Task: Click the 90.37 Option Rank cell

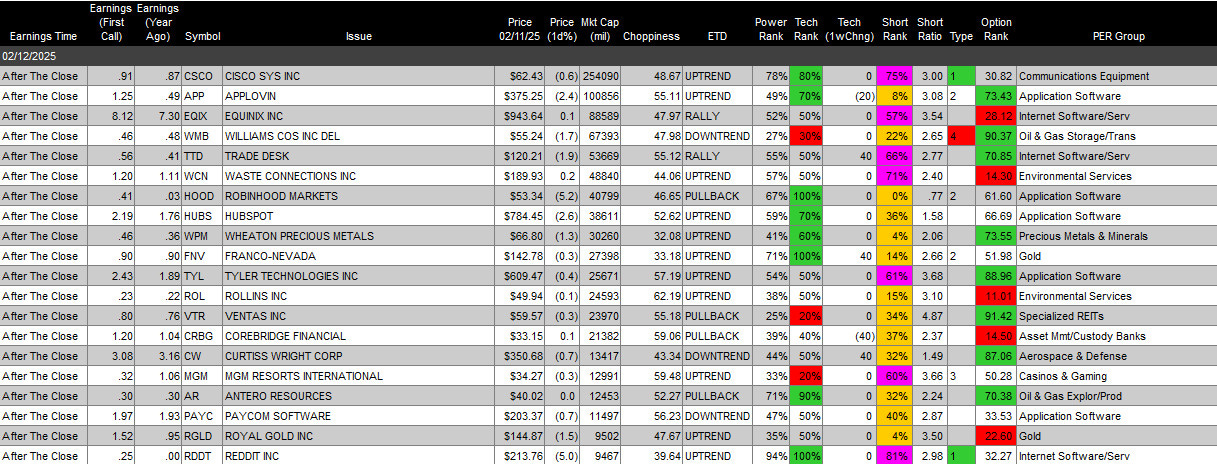Action: coord(996,136)
